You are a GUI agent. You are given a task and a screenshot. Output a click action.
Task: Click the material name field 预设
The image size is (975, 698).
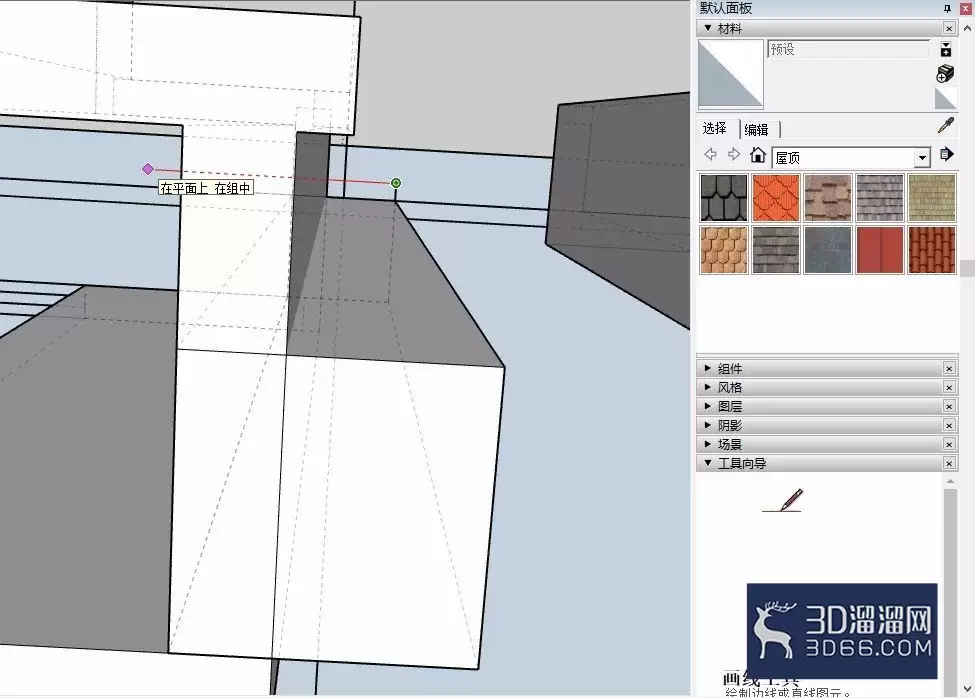(848, 49)
